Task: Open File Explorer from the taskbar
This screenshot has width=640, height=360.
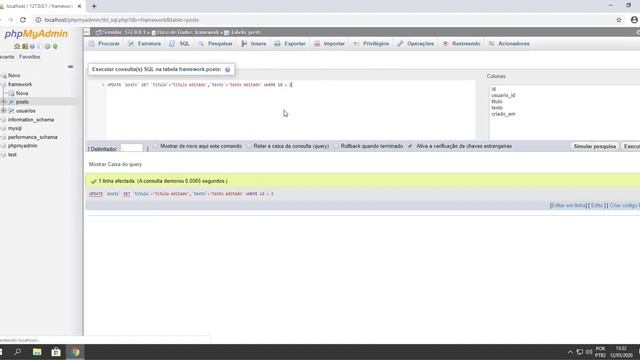Action: click(x=37, y=352)
